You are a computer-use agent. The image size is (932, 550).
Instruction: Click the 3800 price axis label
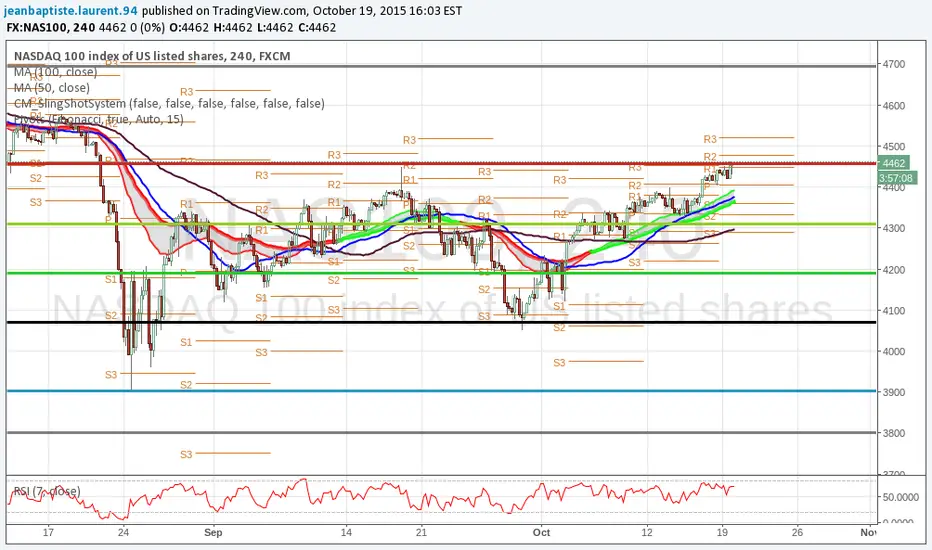pos(894,433)
